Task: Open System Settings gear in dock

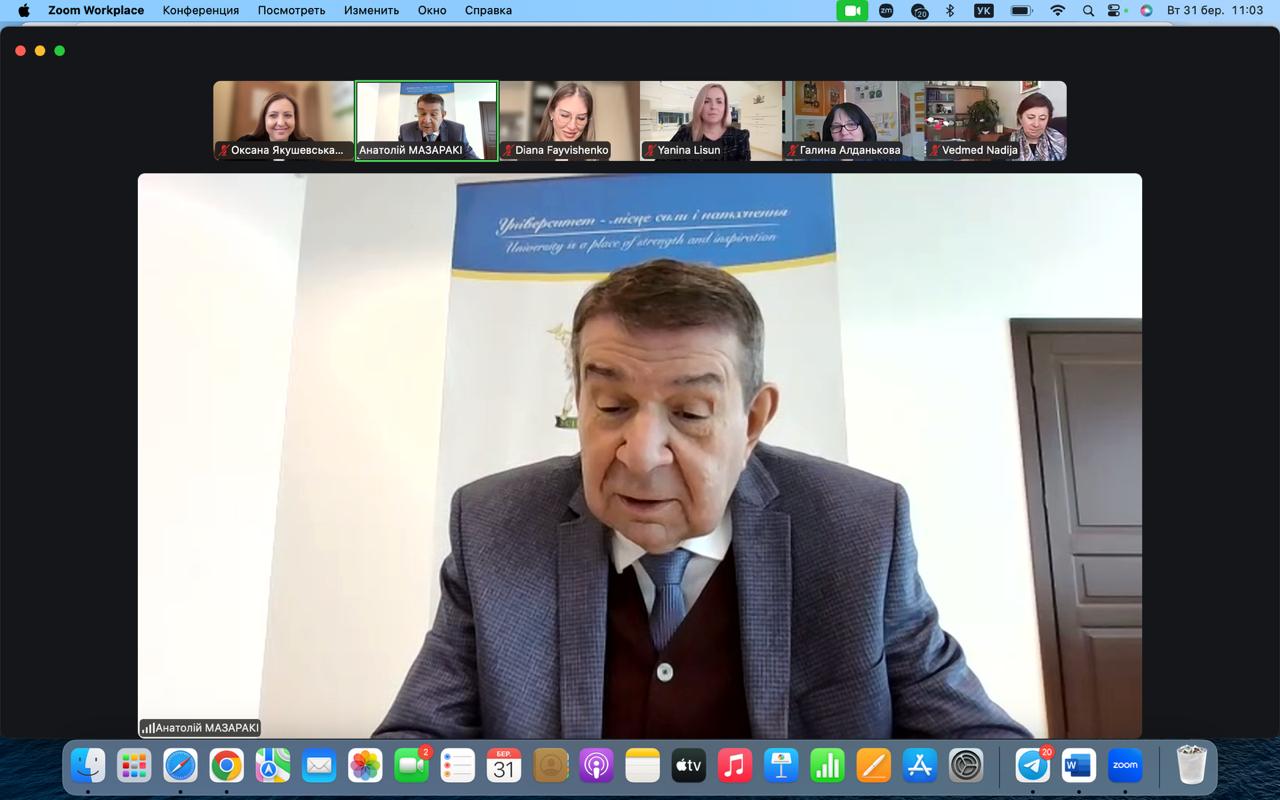Action: click(966, 766)
